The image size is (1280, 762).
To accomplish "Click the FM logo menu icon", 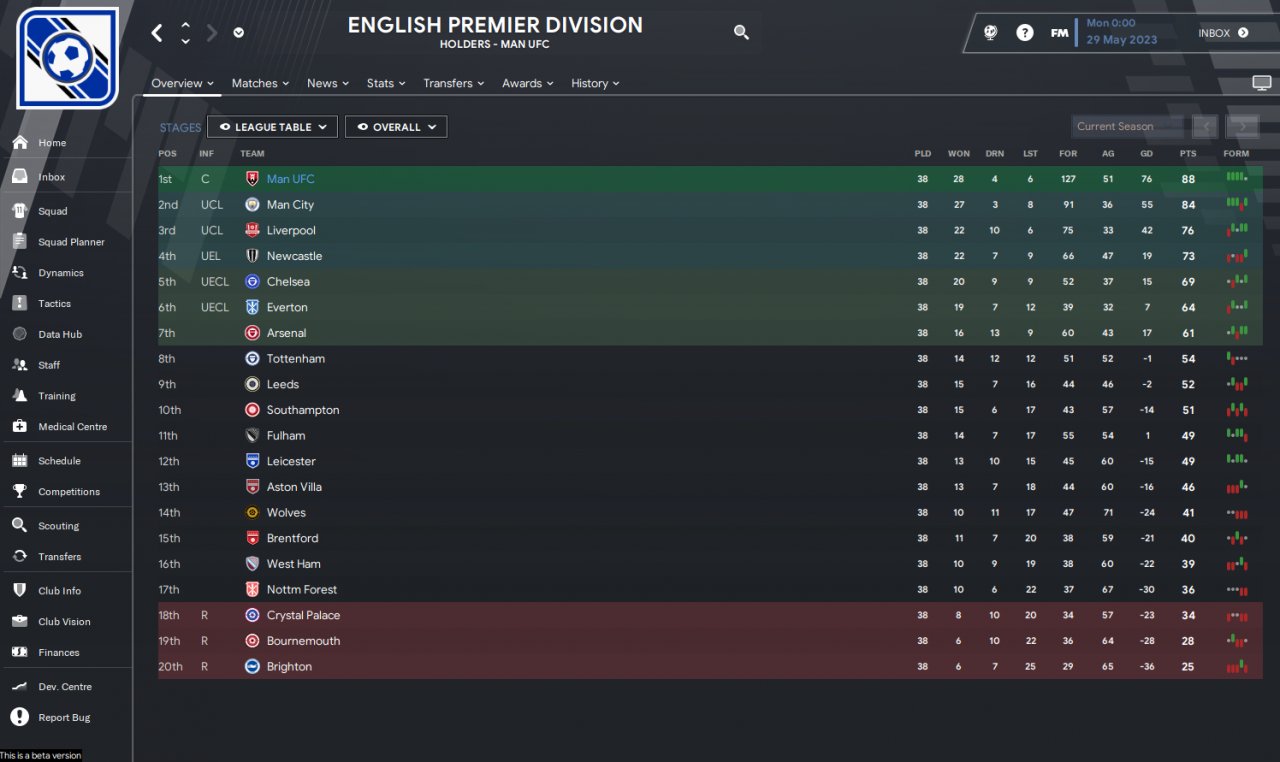I will pos(1059,33).
